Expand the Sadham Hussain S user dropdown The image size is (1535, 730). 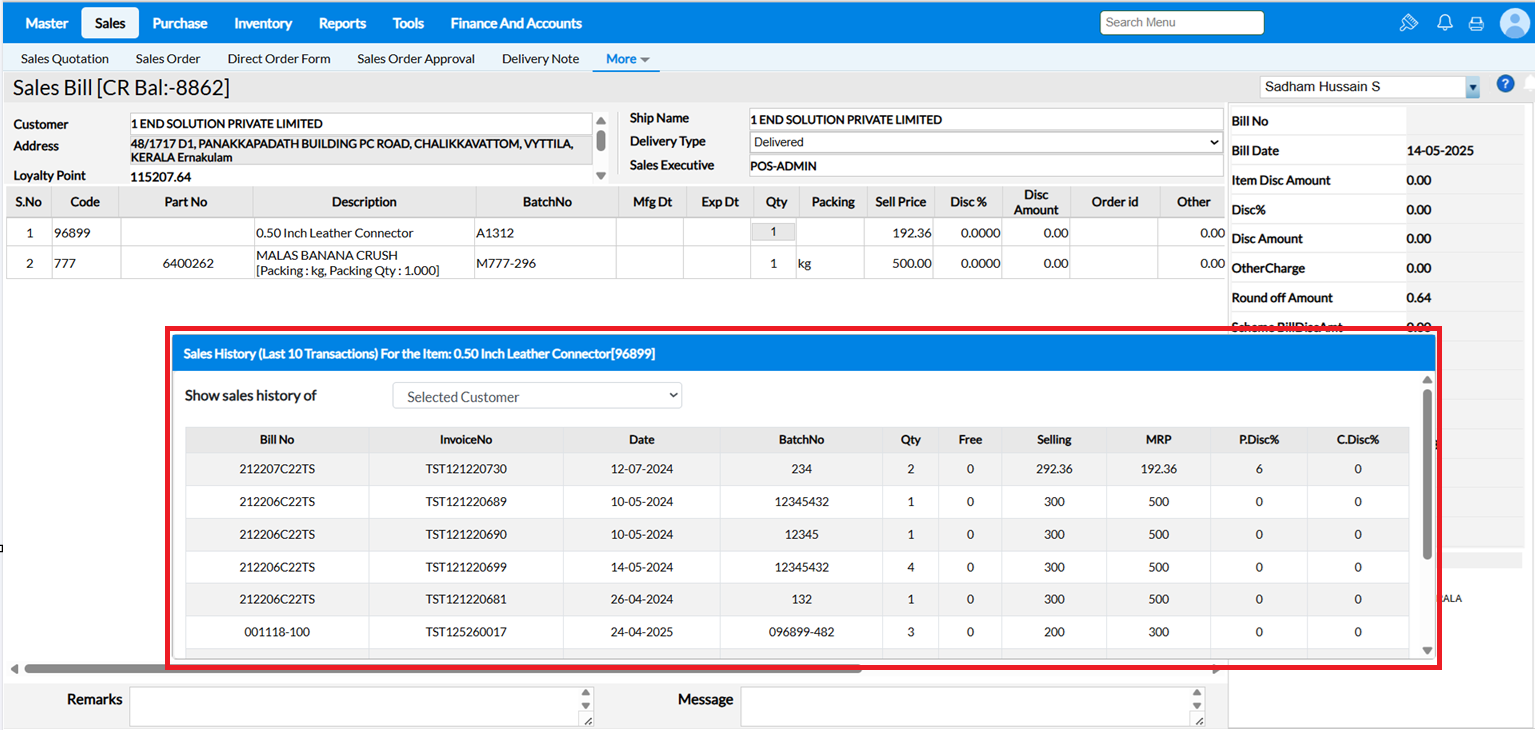click(x=1472, y=88)
